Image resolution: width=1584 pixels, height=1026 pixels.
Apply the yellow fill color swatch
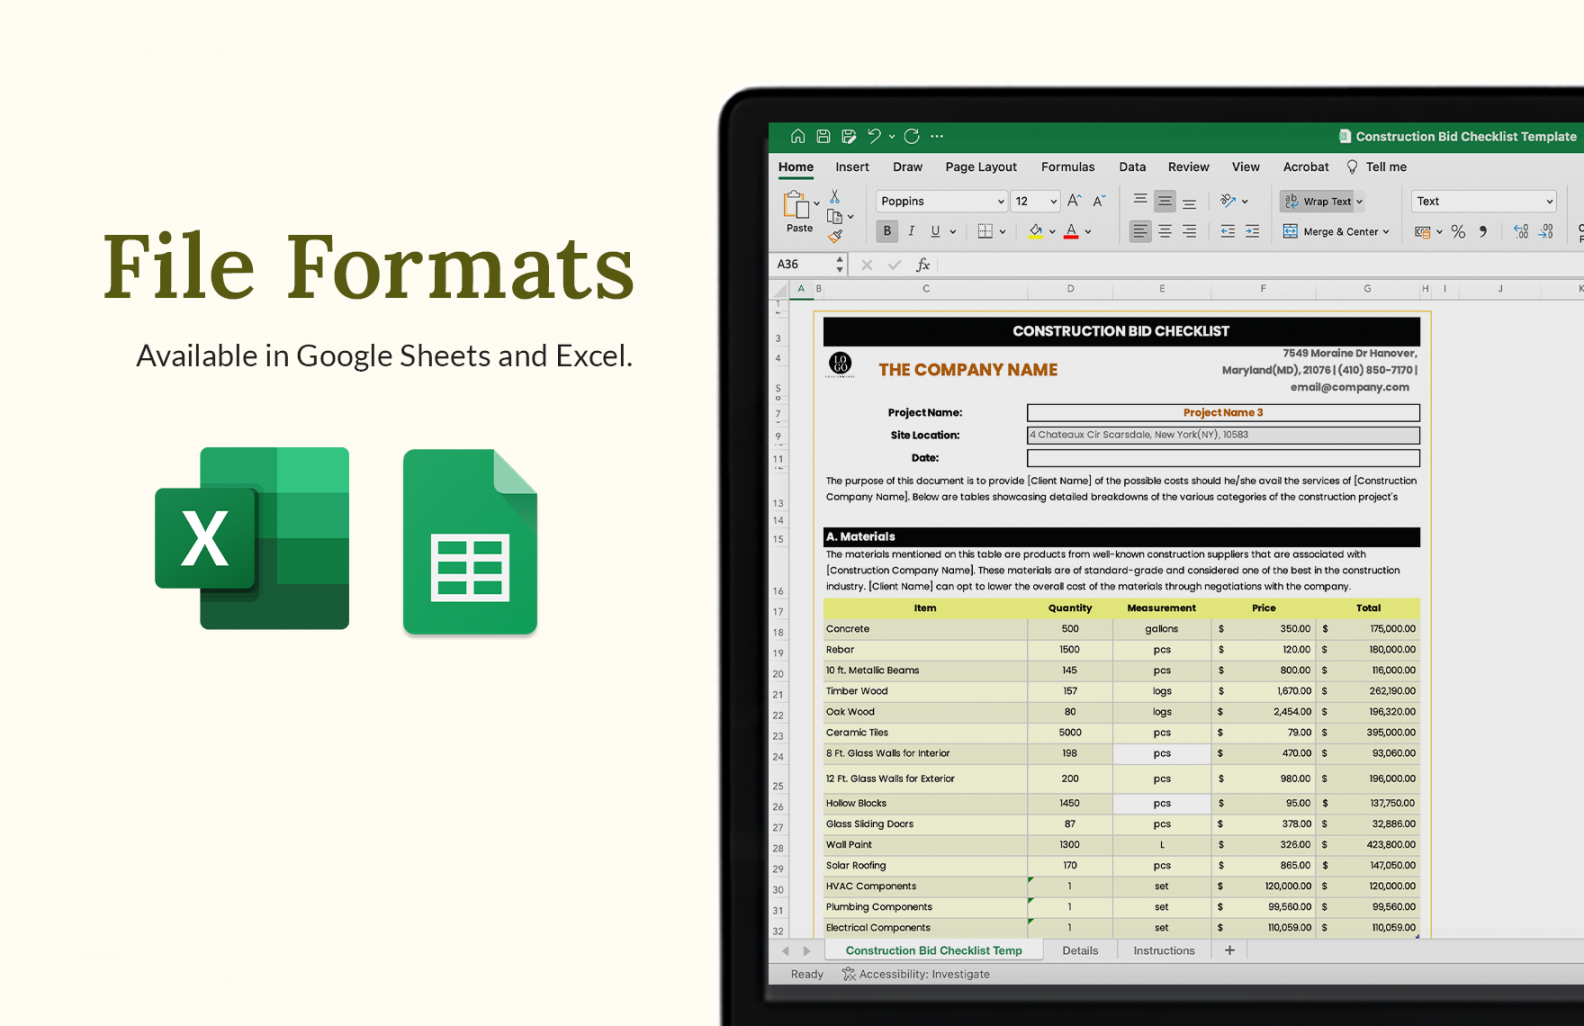tap(1035, 232)
